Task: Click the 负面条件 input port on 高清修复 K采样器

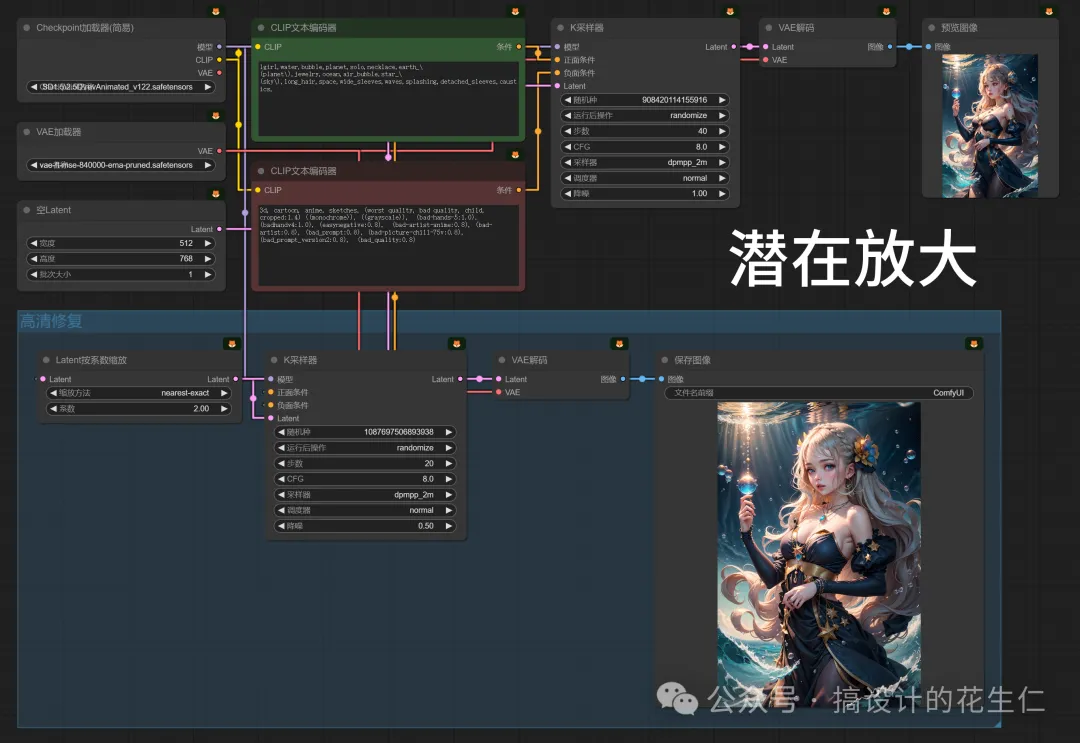Action: [x=271, y=406]
